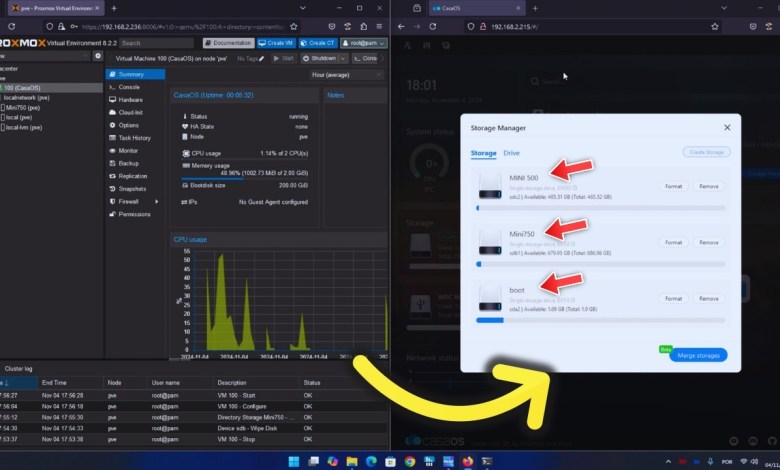Switch to the Storage tab in Storage Manager

(x=484, y=153)
